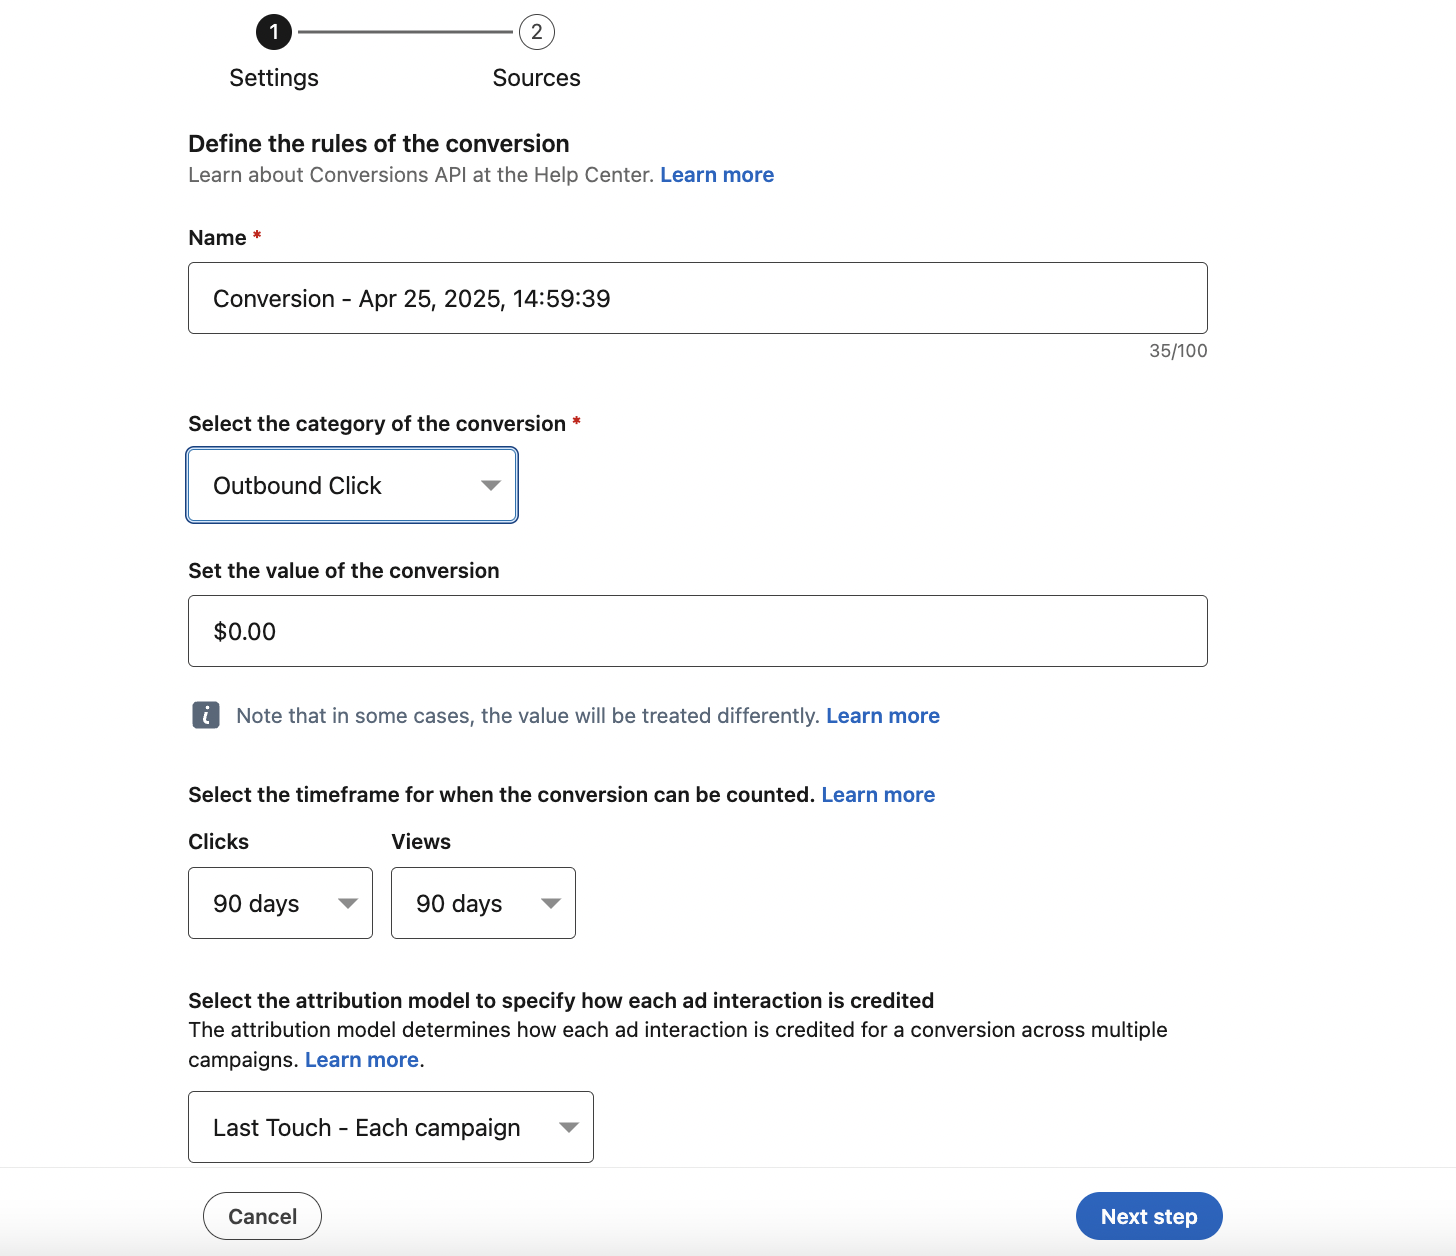This screenshot has width=1456, height=1256.
Task: Click the Clicks label
Action: pos(219,842)
